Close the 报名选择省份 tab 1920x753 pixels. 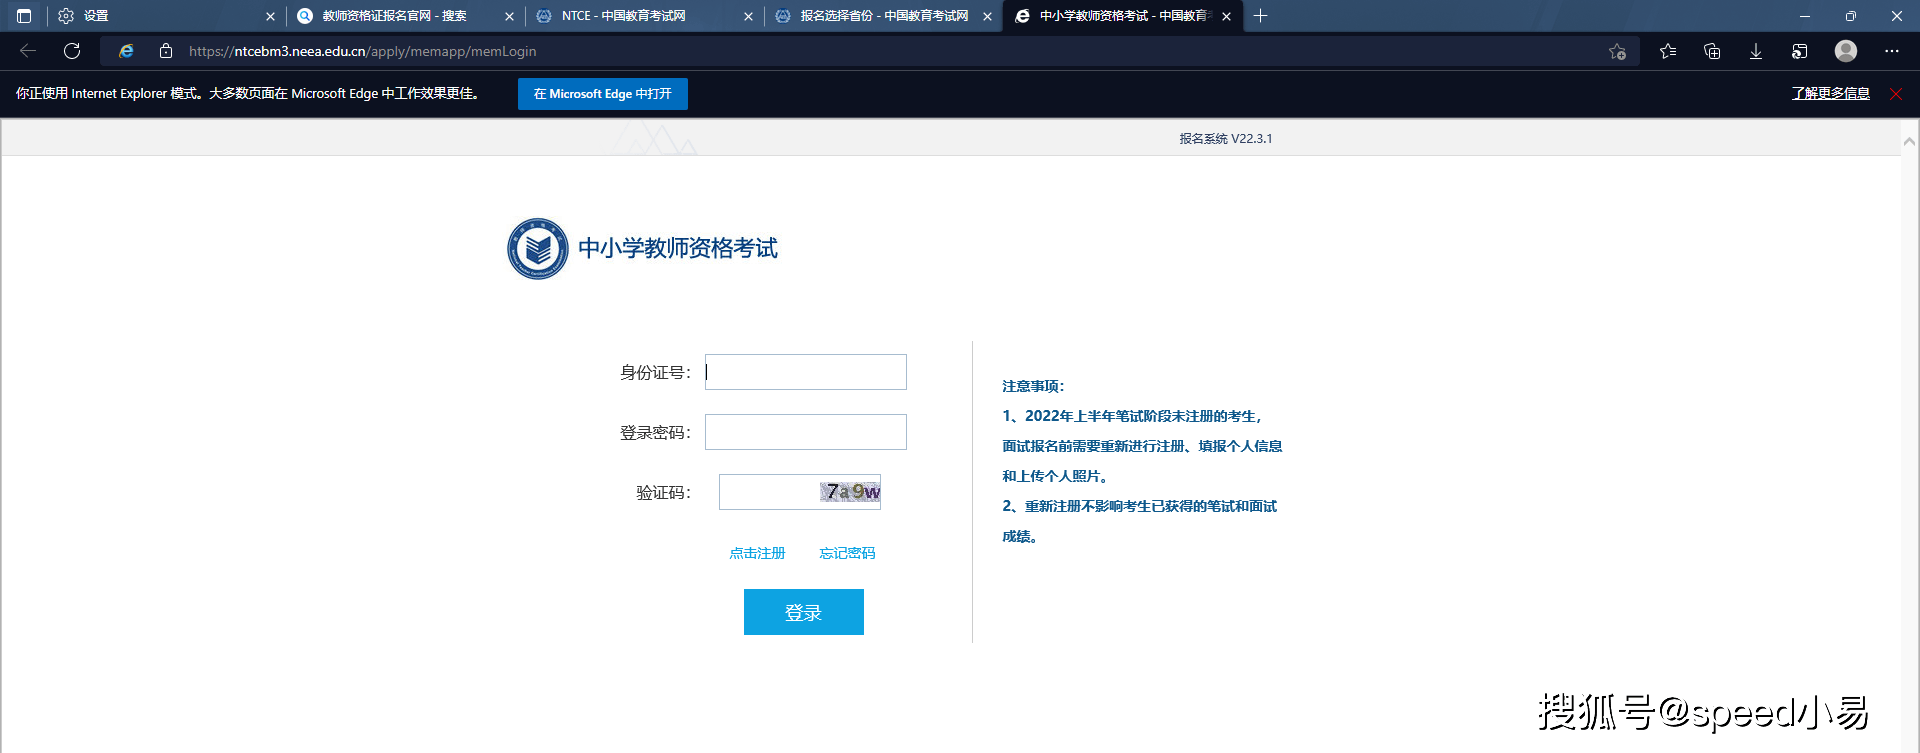[x=987, y=16]
